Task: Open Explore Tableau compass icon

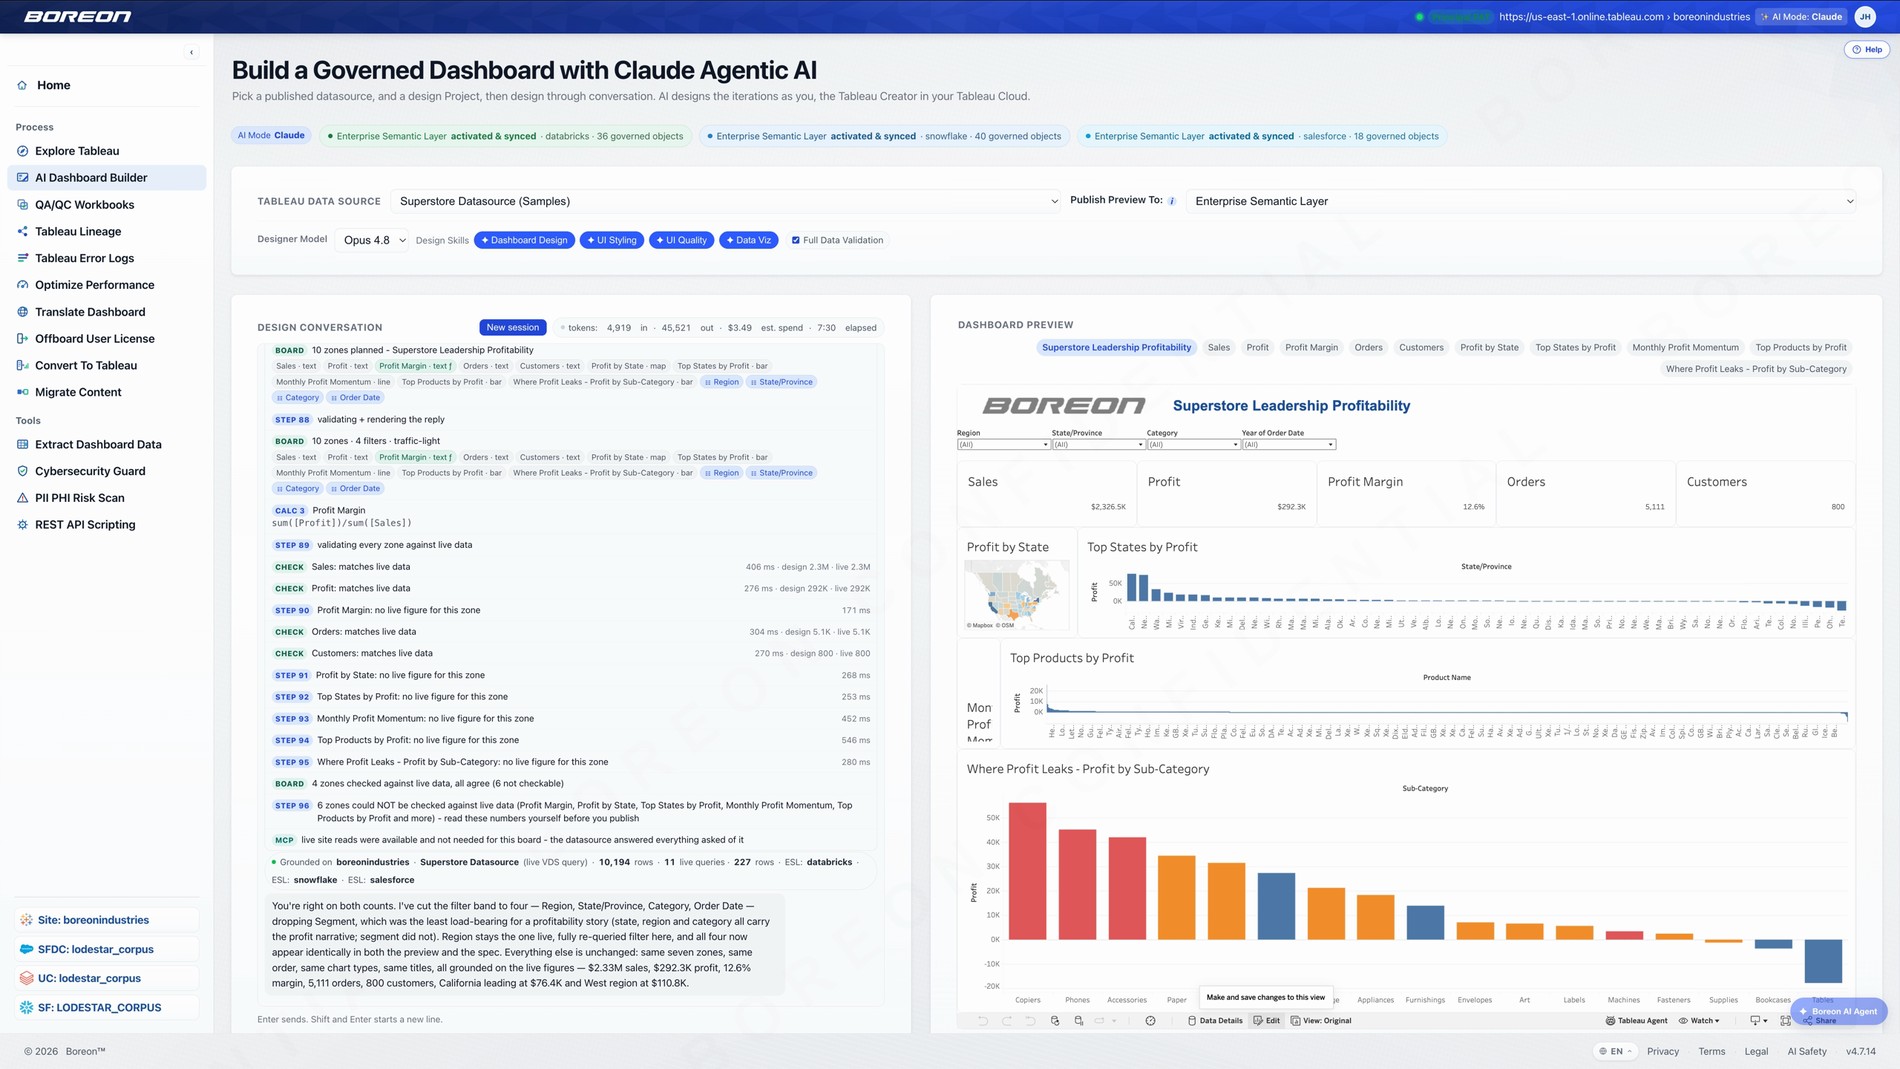Action: pos(22,151)
